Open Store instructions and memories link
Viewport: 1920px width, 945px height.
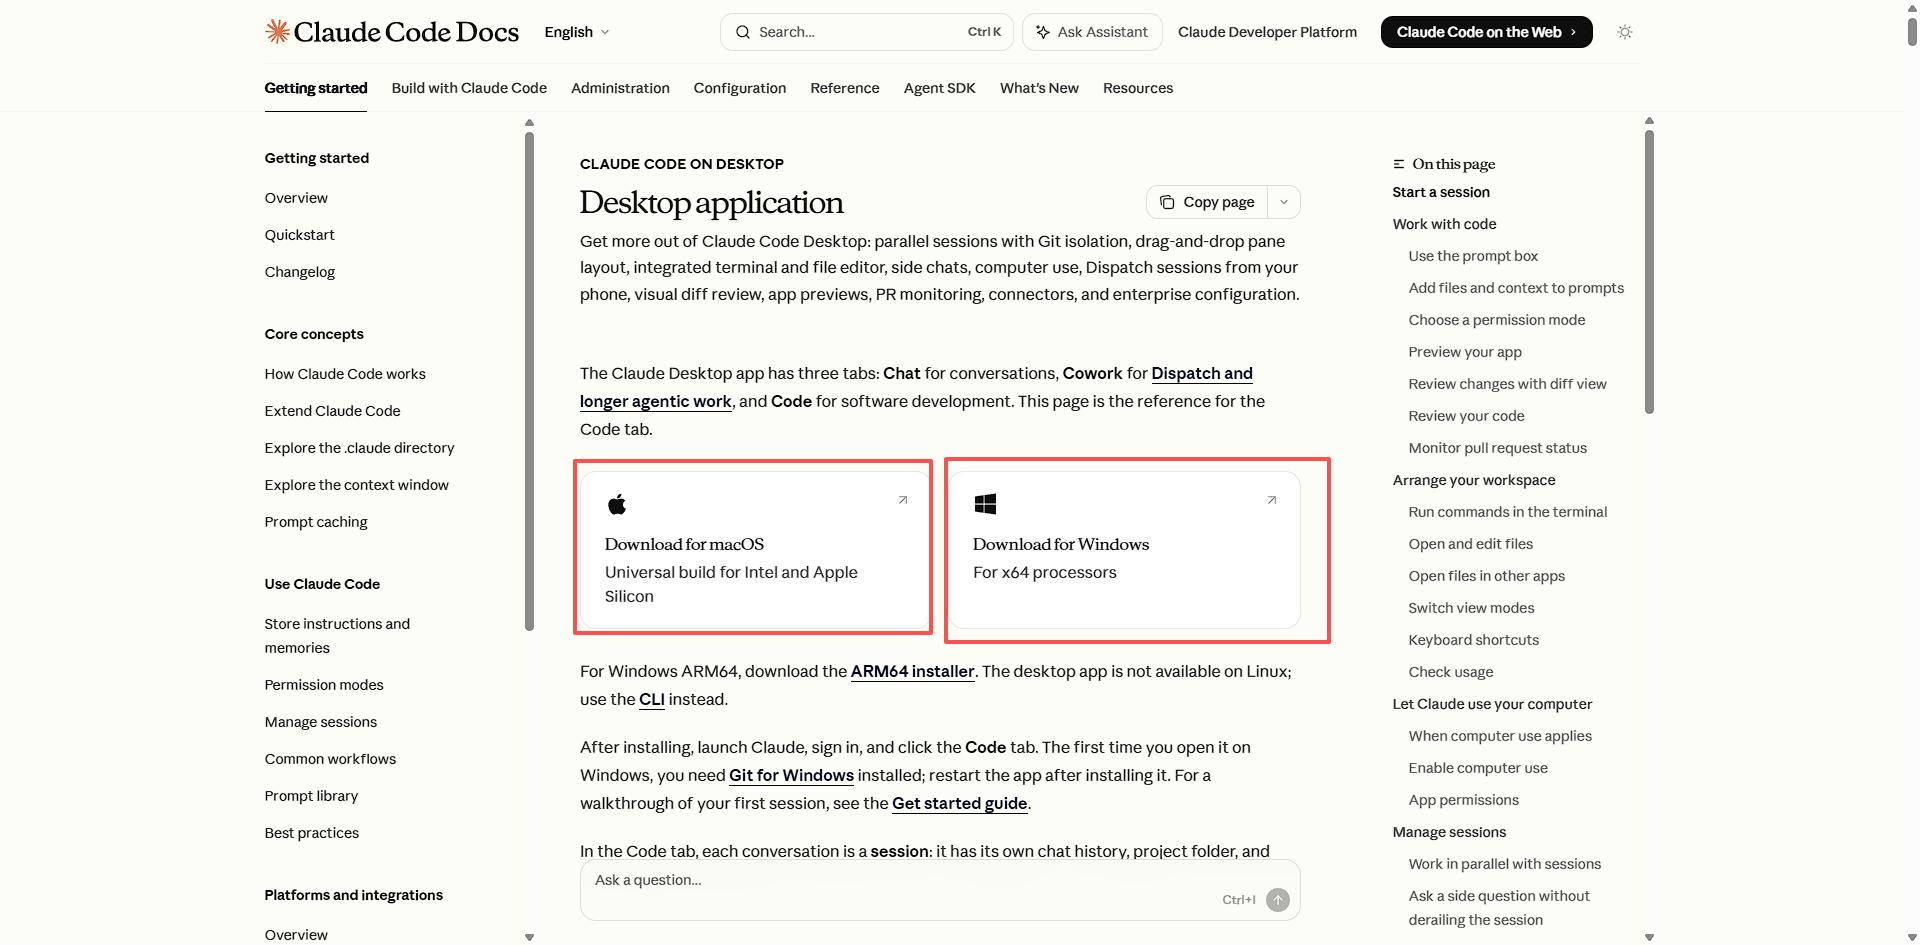pos(337,636)
